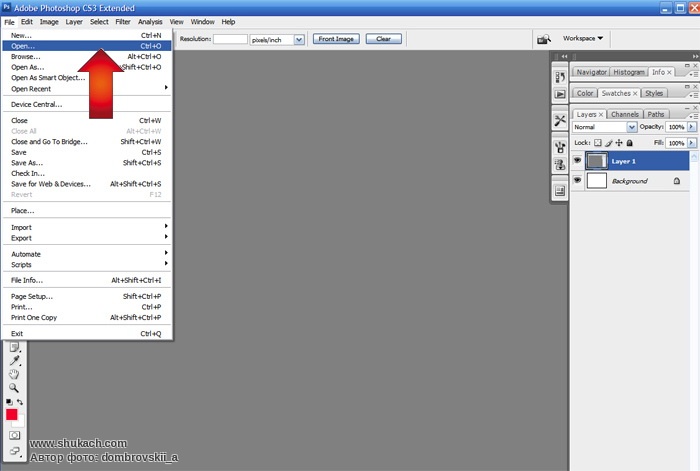Open the Actions panel dock icon
This screenshot has height=471, width=700.
(560, 94)
